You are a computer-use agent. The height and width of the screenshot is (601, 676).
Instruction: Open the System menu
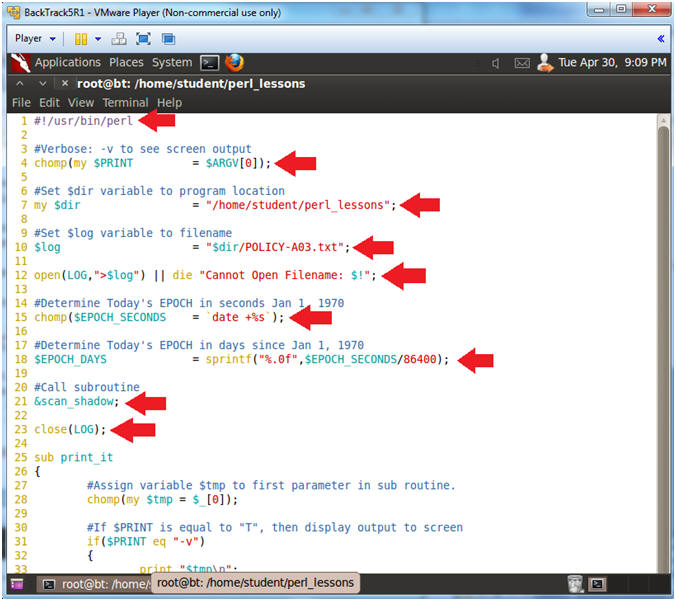pos(172,63)
